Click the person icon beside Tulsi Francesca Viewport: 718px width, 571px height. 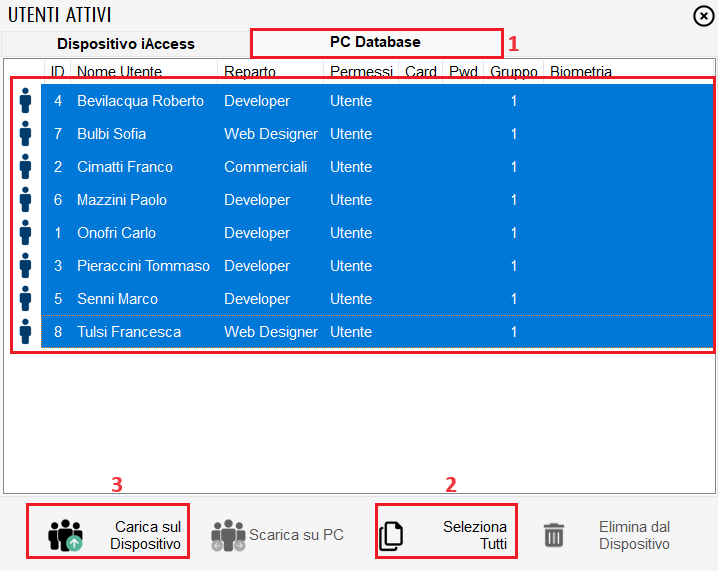[26, 332]
